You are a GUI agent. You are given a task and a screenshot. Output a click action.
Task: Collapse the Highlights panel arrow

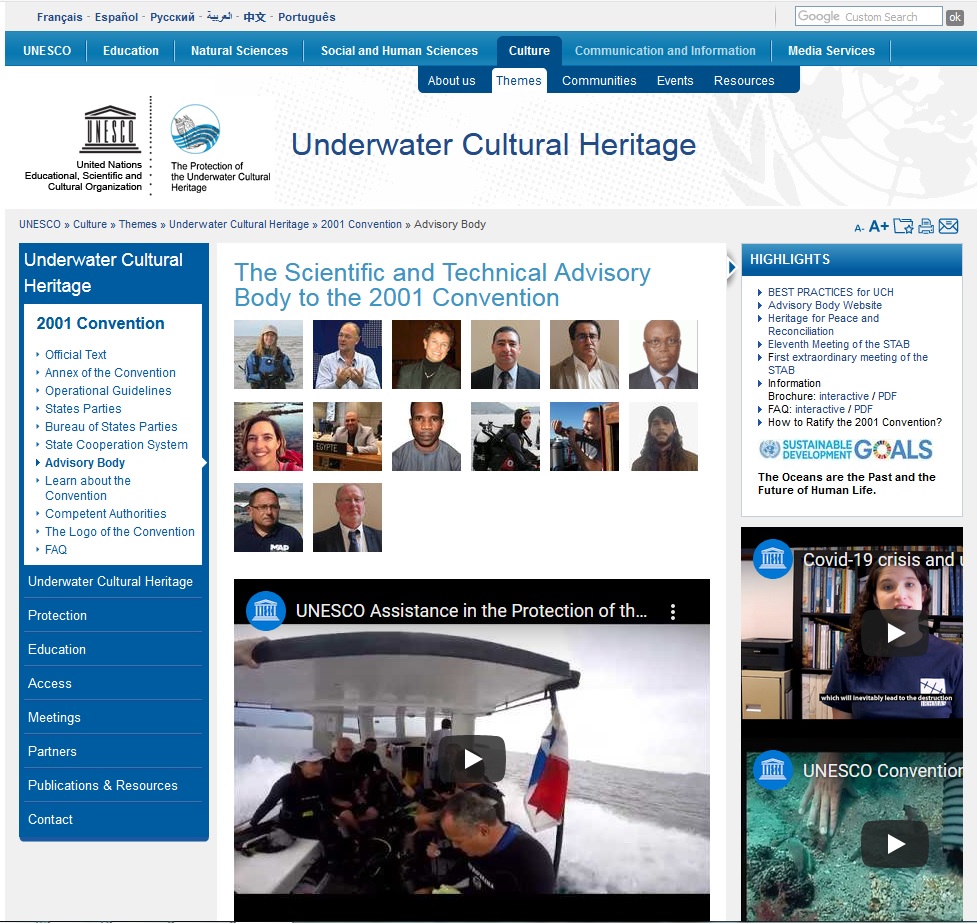point(732,267)
